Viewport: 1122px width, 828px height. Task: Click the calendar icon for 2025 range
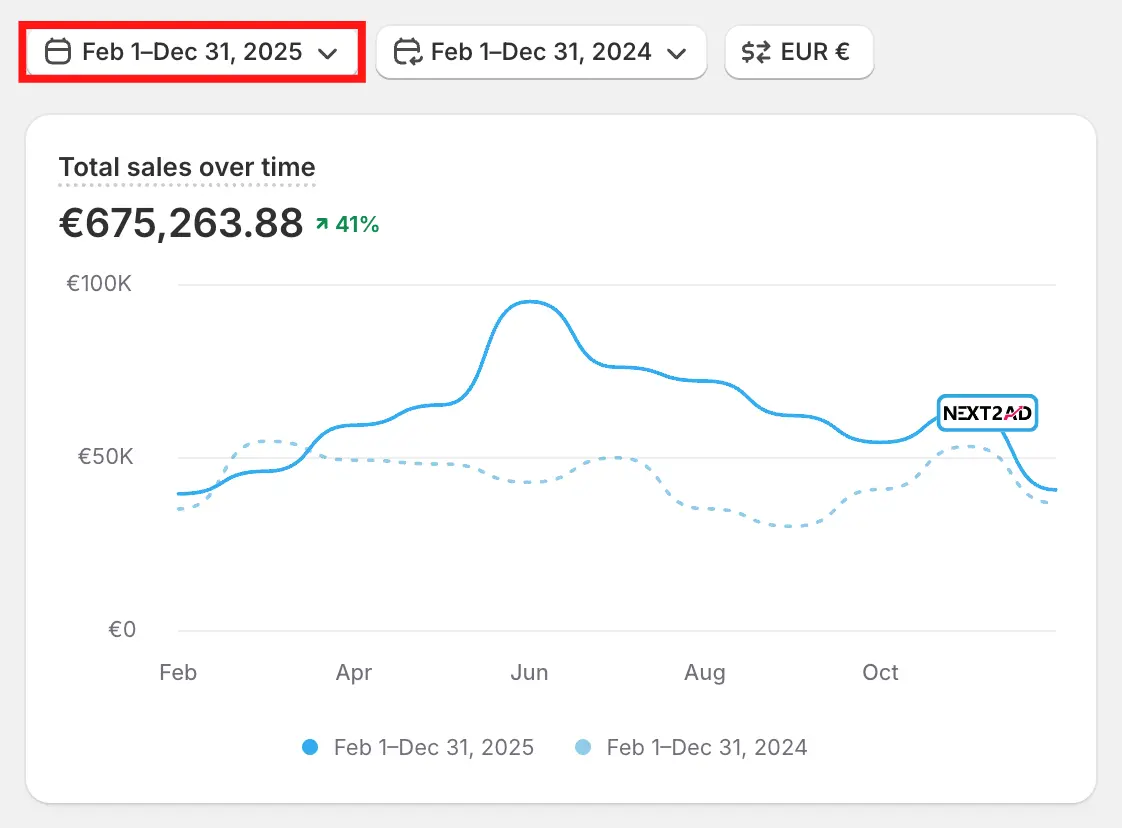click(x=58, y=52)
